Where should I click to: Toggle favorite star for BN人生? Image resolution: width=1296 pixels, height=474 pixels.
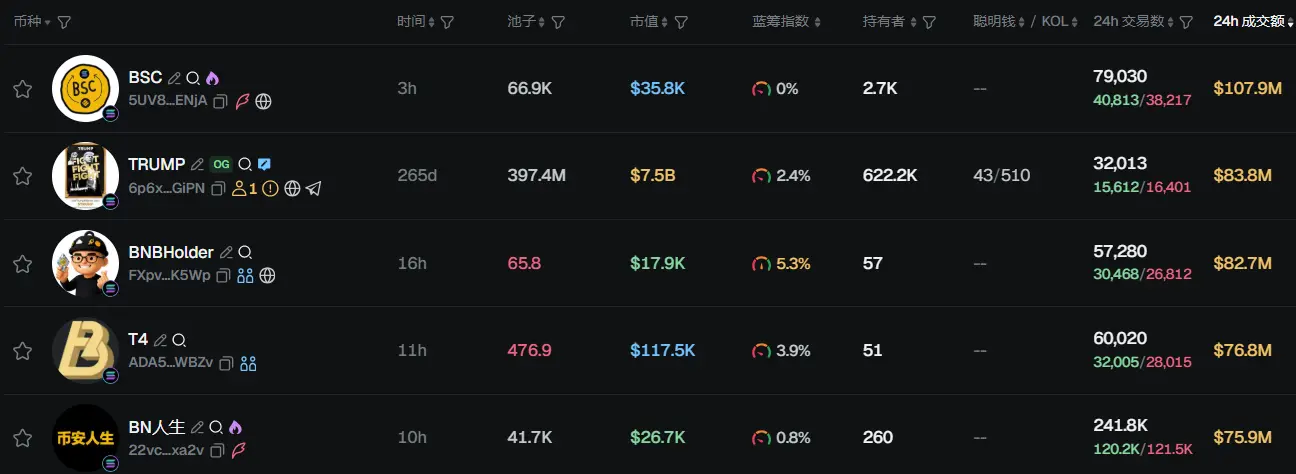[22, 438]
